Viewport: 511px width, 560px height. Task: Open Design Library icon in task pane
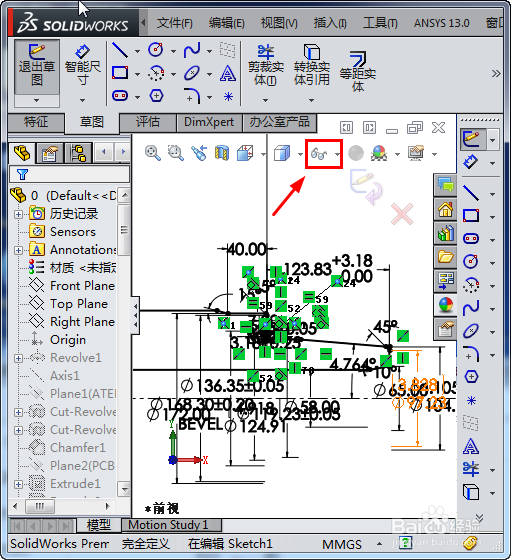pos(445,233)
